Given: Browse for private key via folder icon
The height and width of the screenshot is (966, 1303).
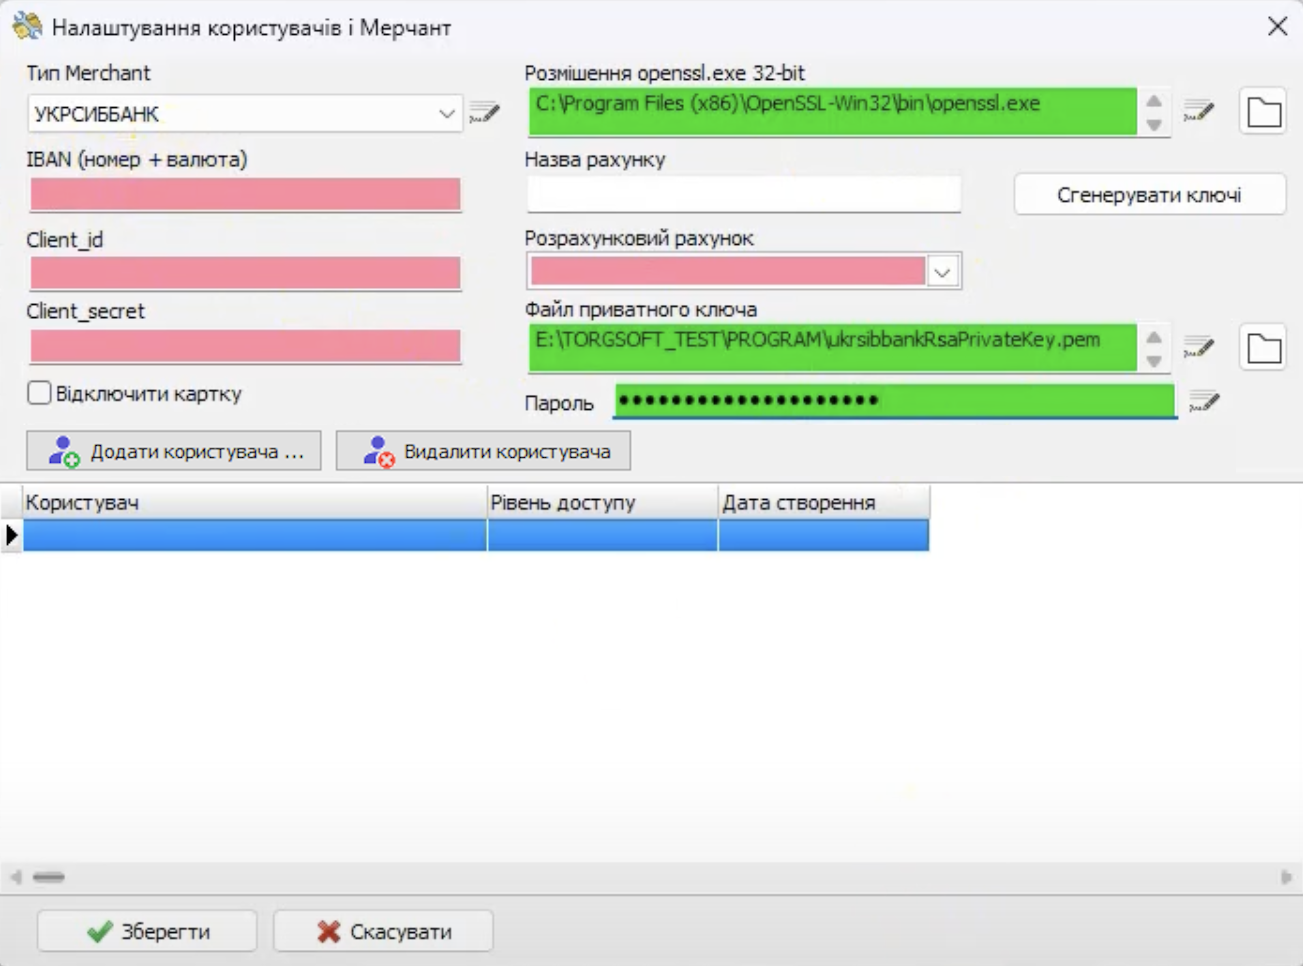Looking at the screenshot, I should pyautogui.click(x=1262, y=346).
